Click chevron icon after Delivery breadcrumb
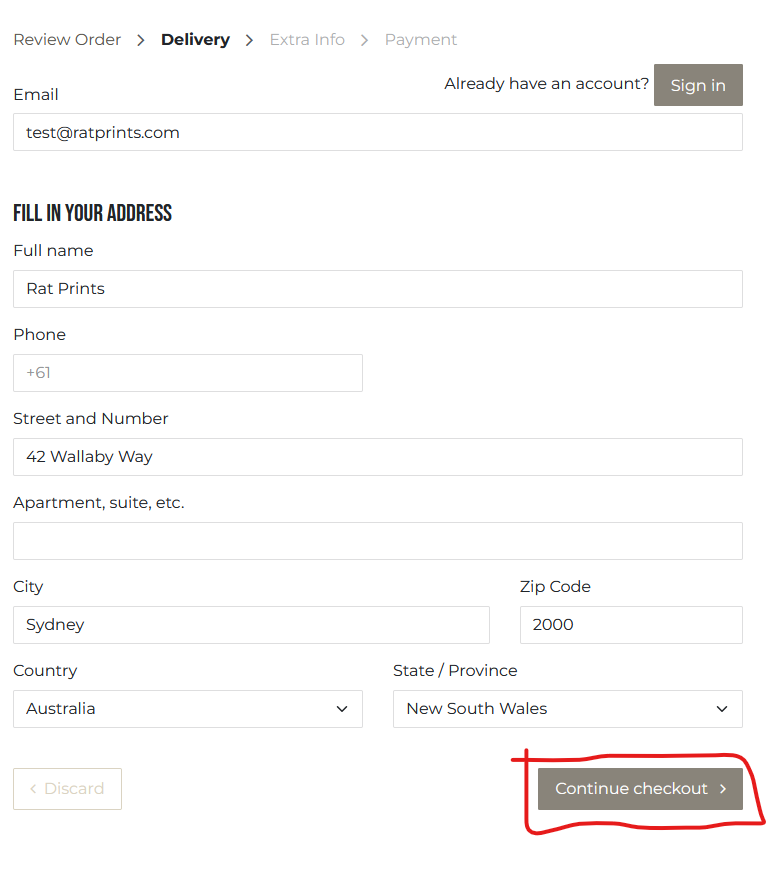The width and height of the screenshot is (767, 872). (249, 40)
